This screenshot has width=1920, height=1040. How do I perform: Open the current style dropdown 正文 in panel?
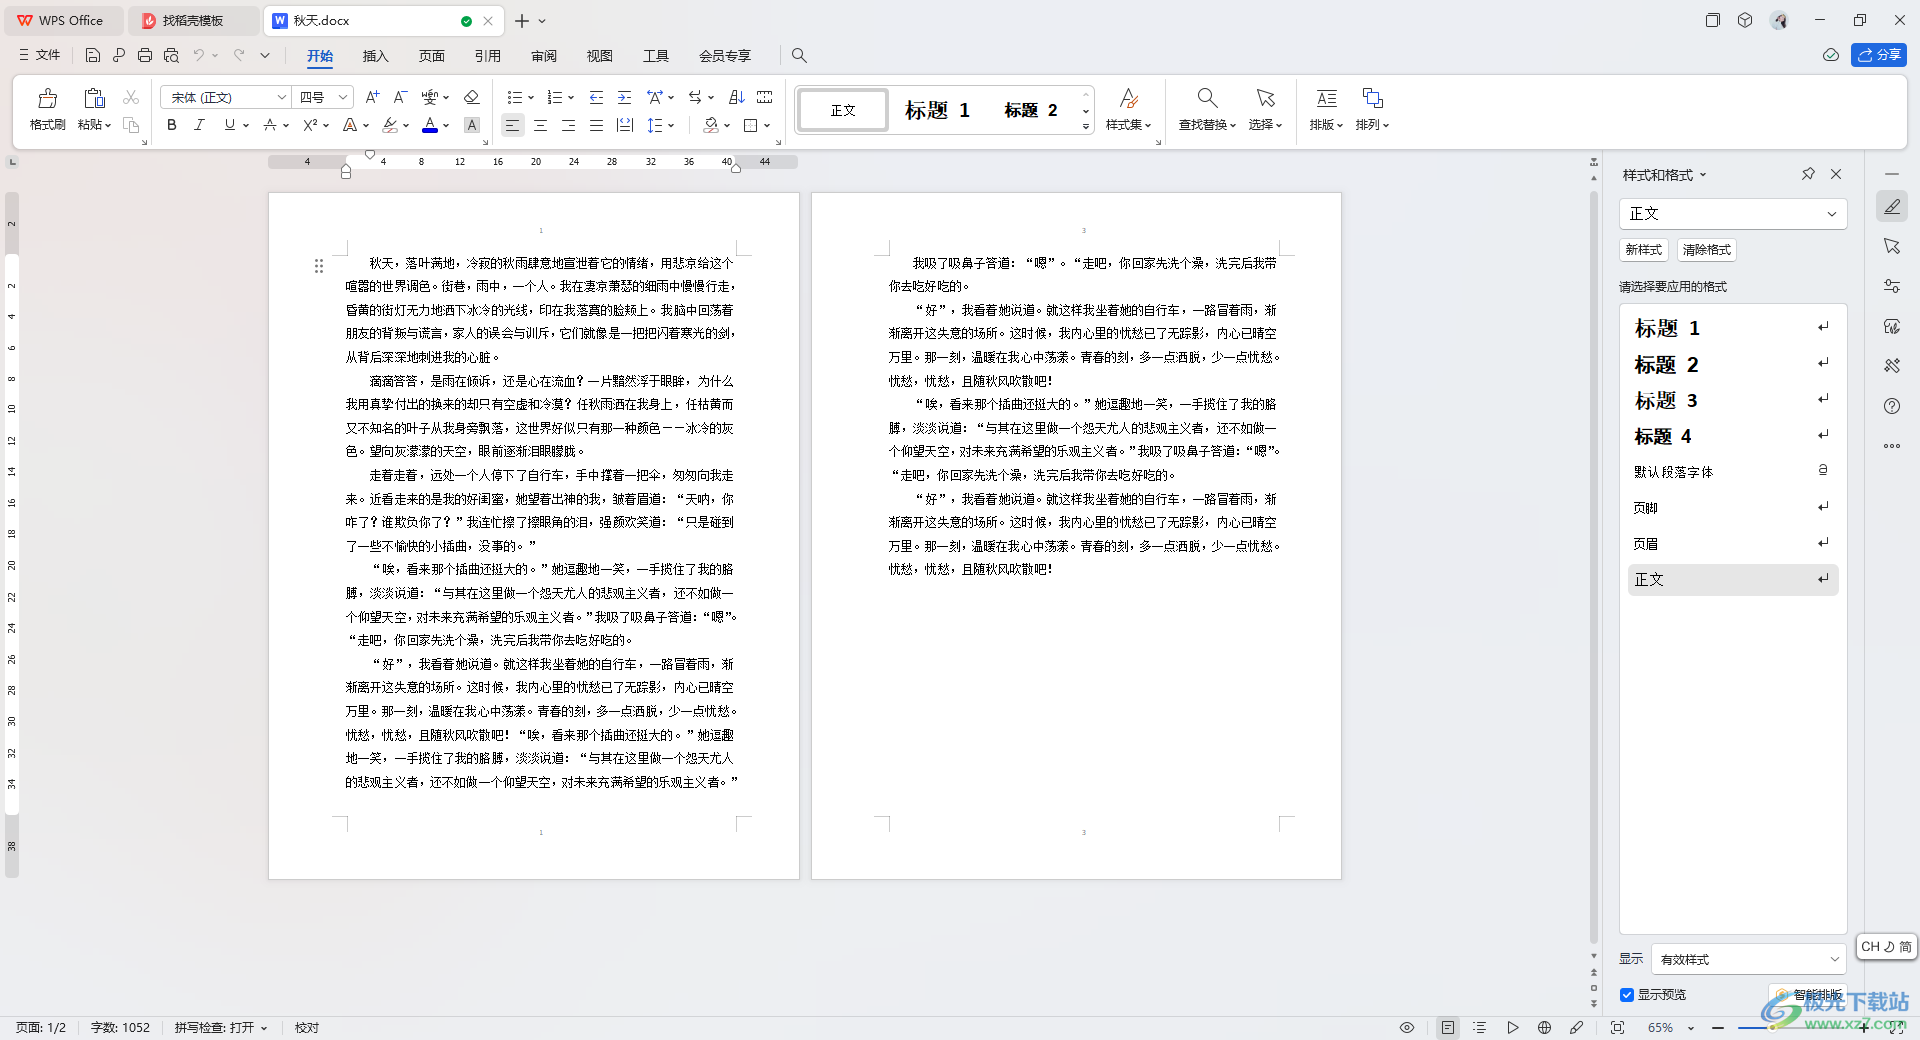(x=1733, y=214)
